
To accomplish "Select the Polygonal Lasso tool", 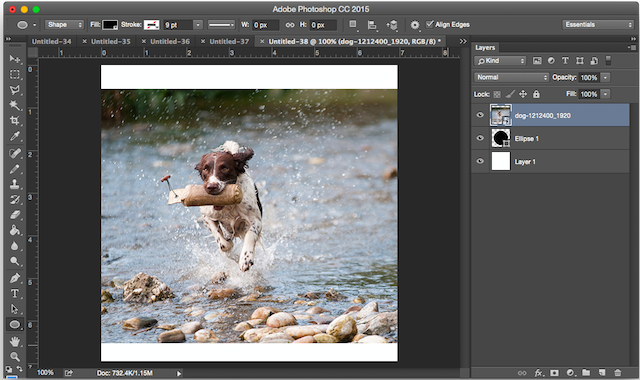I will pos(15,90).
